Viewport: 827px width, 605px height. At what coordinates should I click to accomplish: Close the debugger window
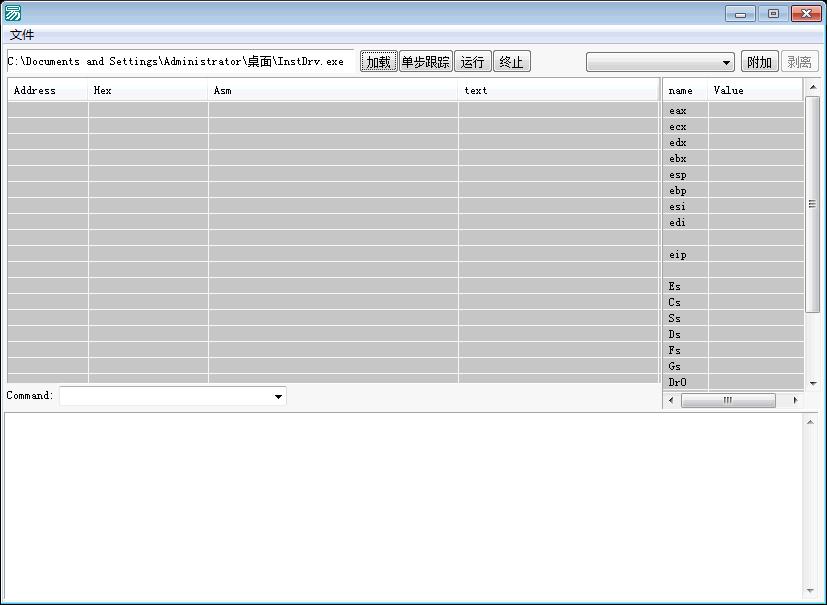point(806,14)
